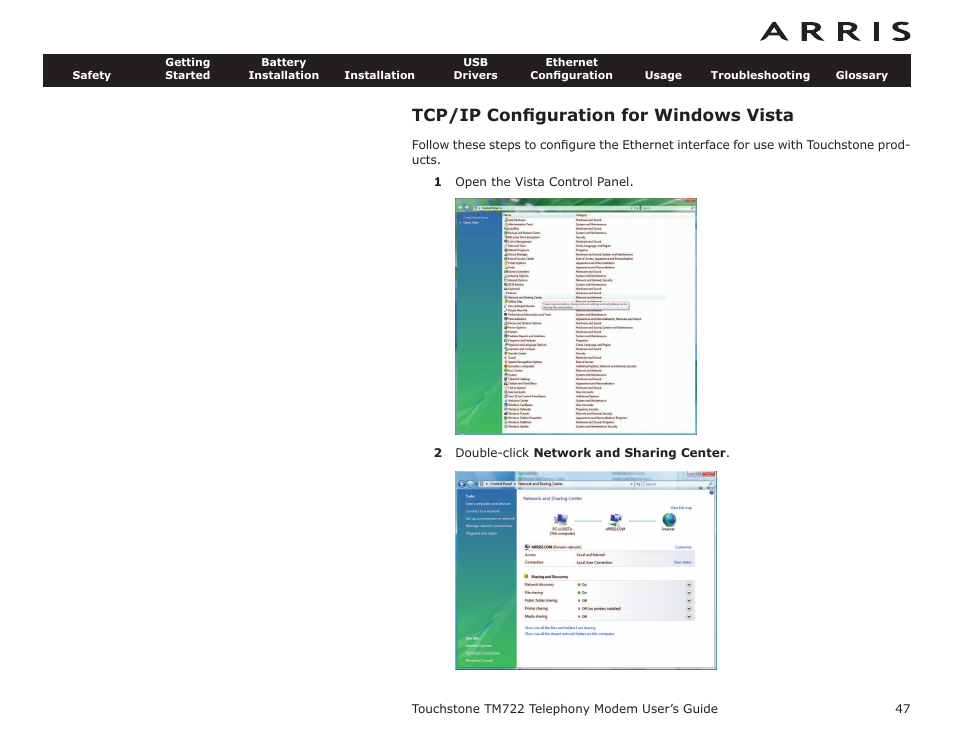Click the page number 47
Viewport: 954px width, 738px height.
[x=902, y=709]
